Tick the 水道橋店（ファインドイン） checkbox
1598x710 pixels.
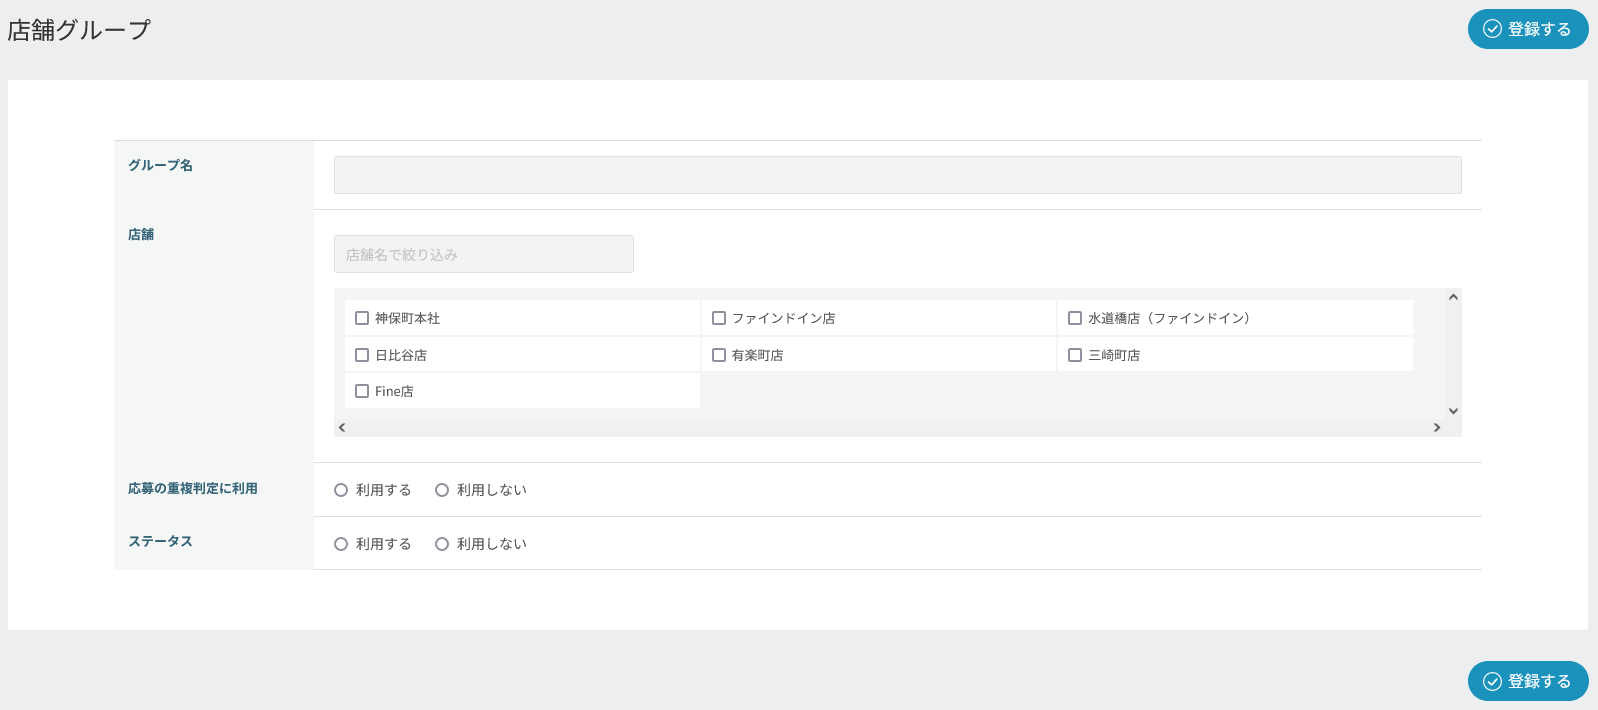[1075, 318]
